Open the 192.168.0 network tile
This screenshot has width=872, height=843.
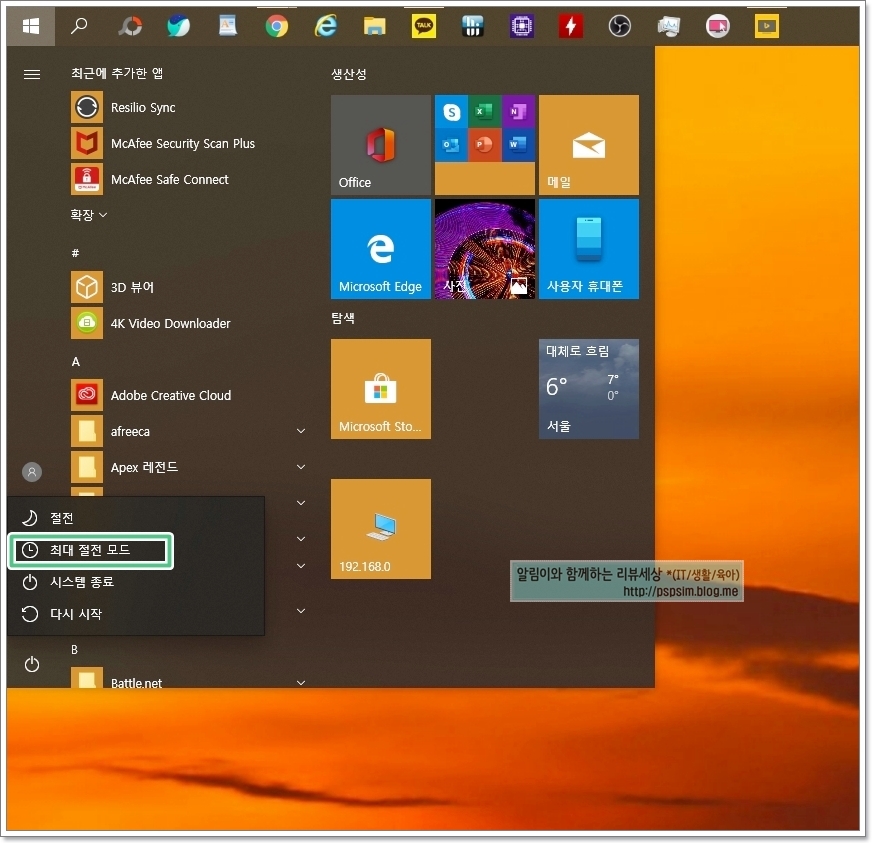pos(381,529)
